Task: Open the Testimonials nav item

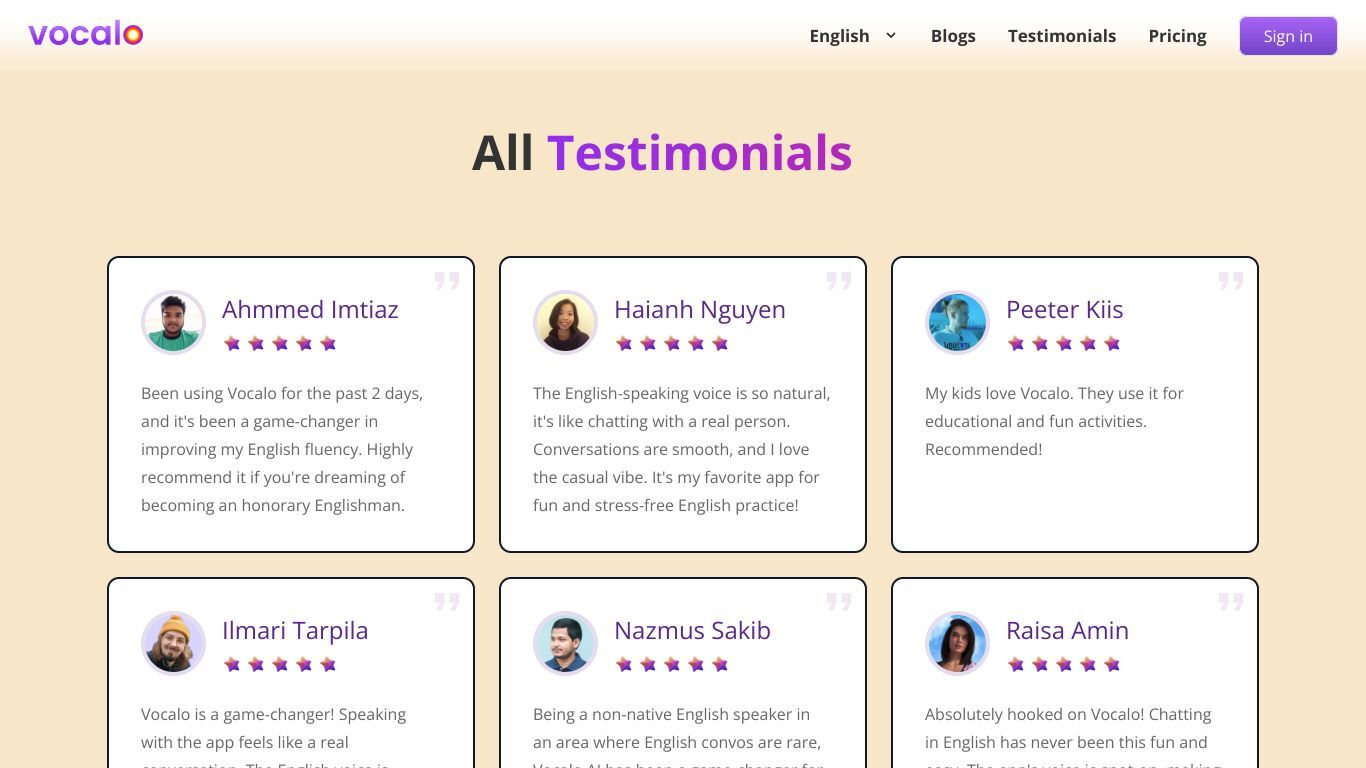Action: click(1062, 36)
